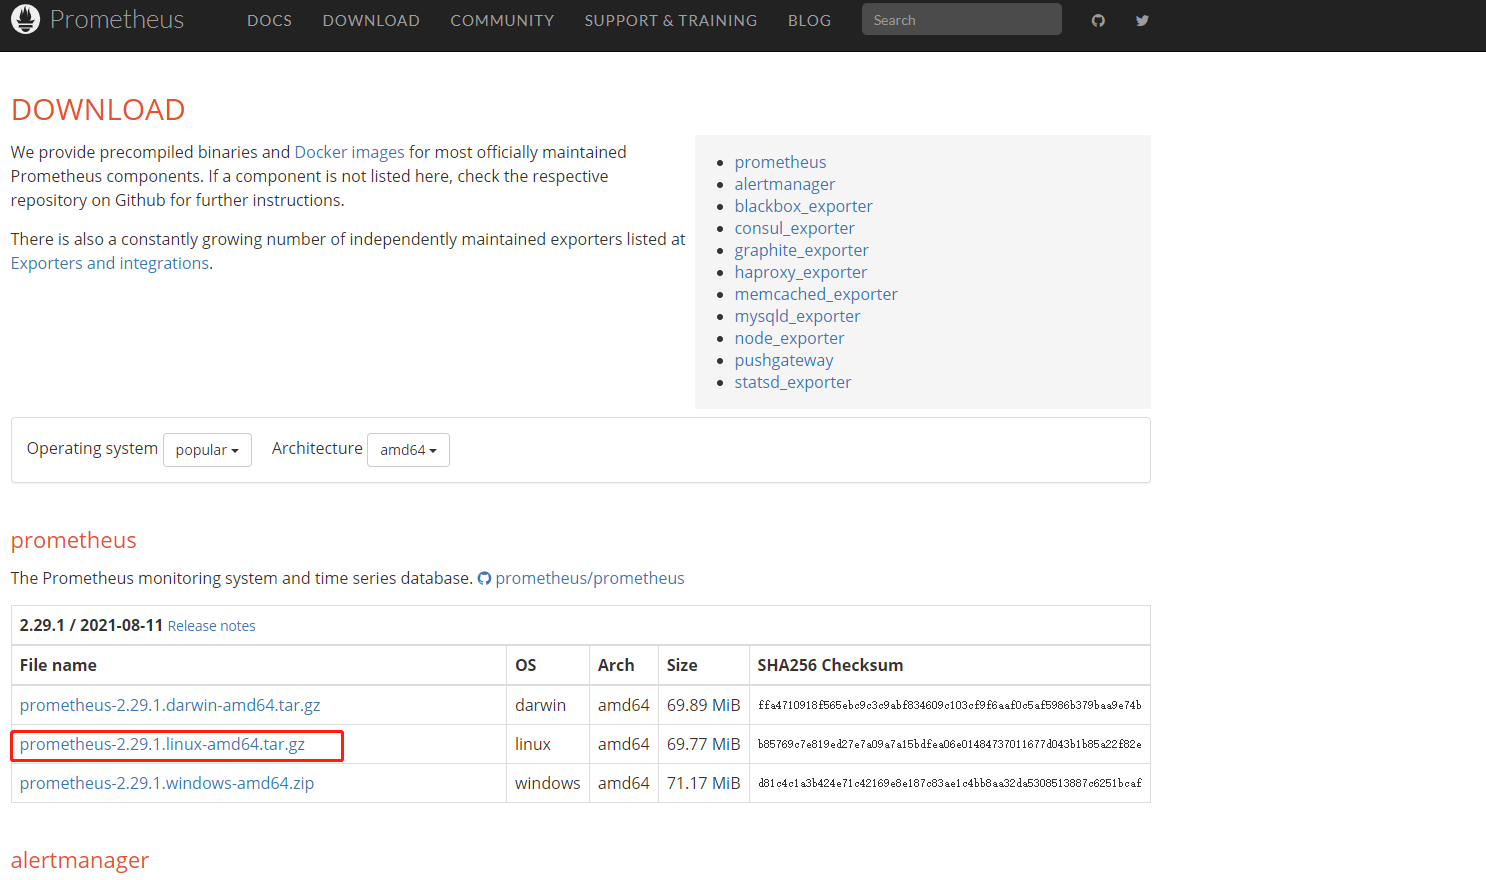
Task: Jump to statsd_exporter in the list
Action: click(x=792, y=382)
